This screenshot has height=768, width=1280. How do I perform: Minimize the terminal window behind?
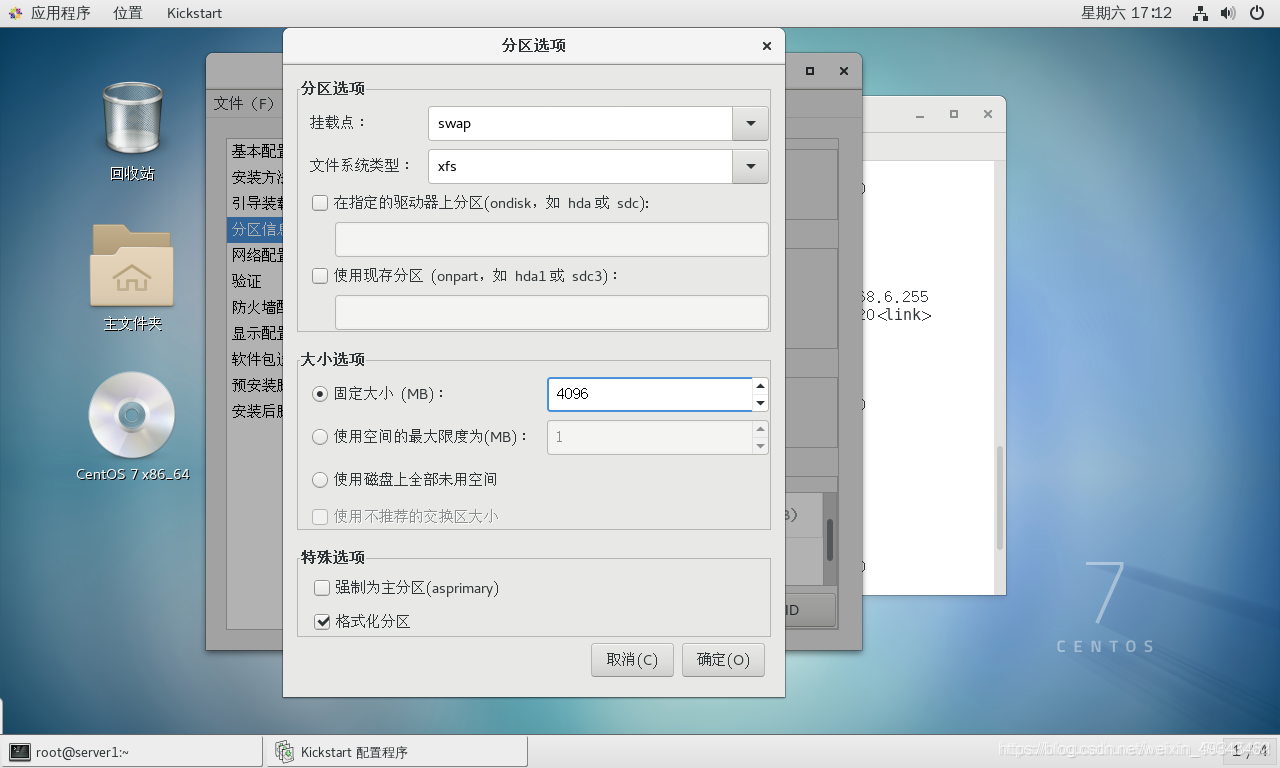tap(920, 114)
